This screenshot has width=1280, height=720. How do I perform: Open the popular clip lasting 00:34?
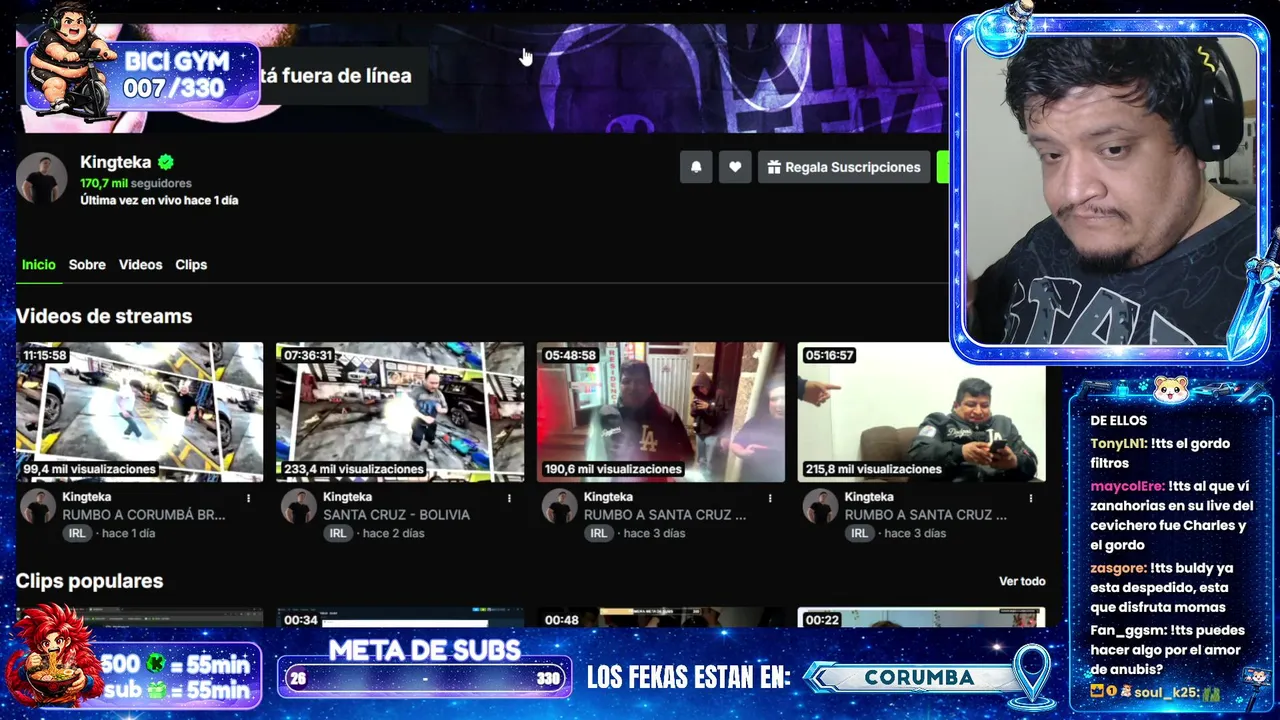pos(400,618)
